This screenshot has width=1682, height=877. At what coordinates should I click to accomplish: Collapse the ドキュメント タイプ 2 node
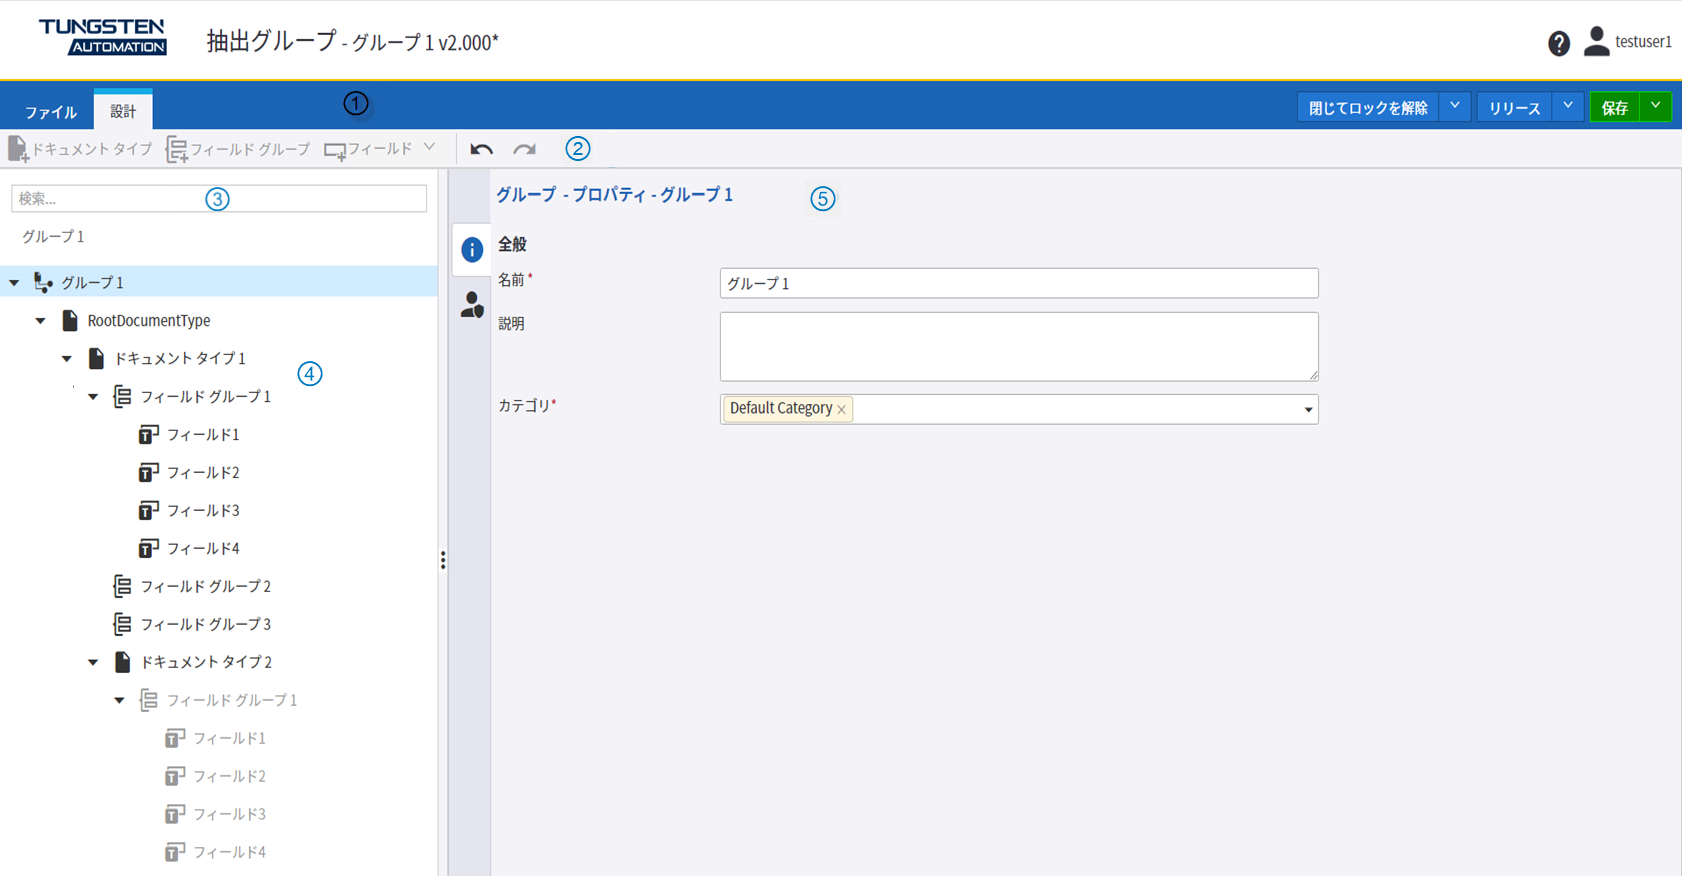pos(93,662)
